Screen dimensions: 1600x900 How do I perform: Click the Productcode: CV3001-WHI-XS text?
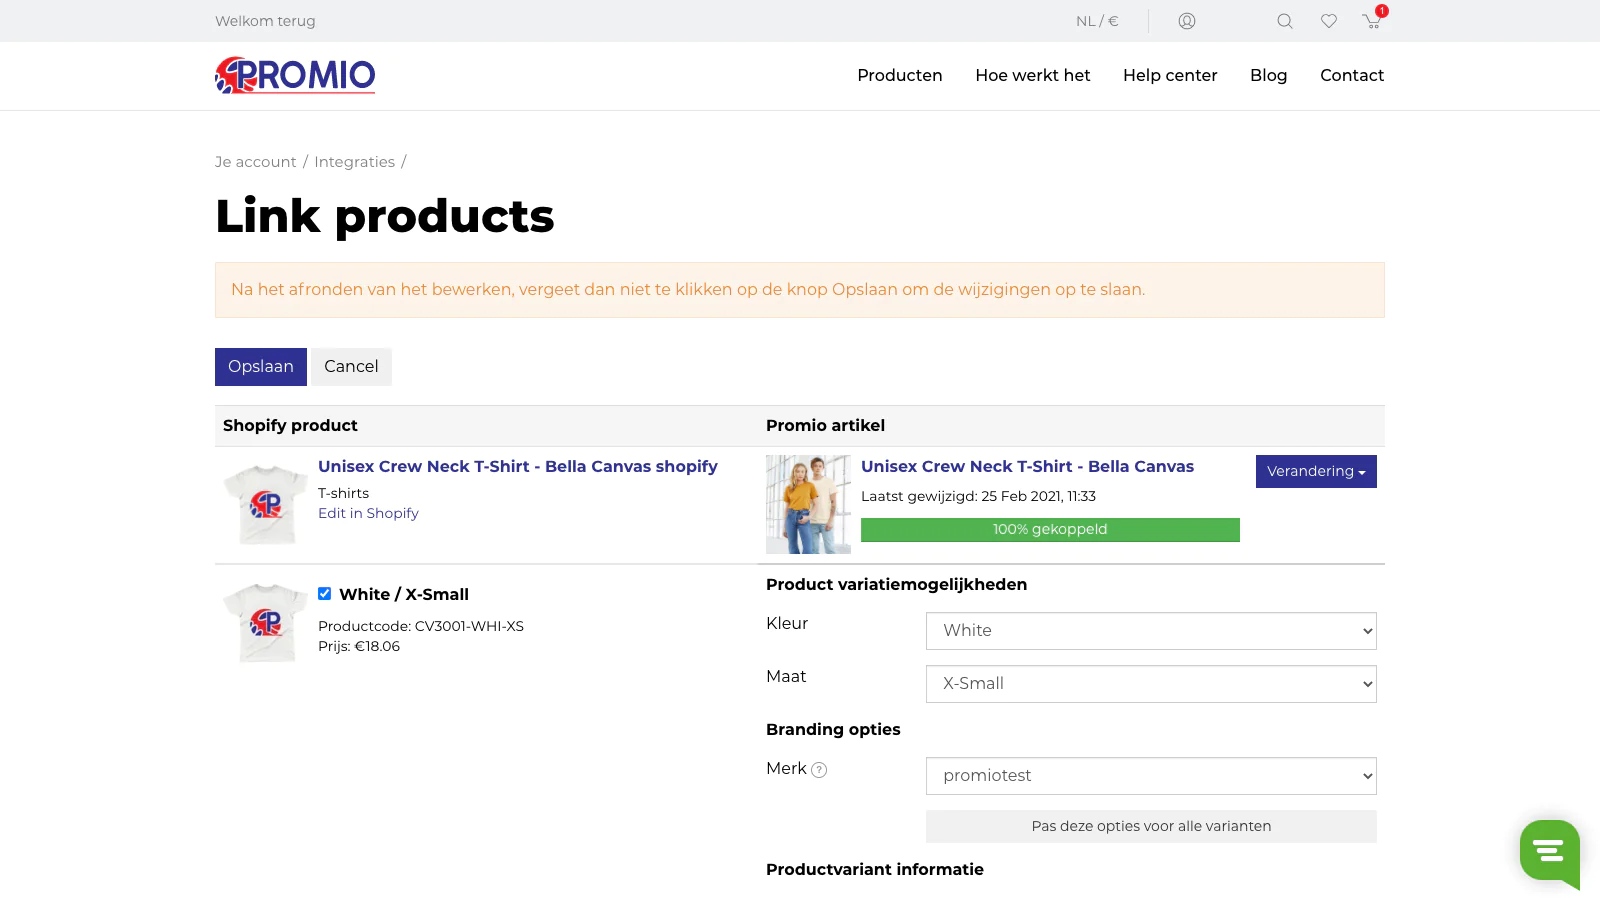click(421, 626)
